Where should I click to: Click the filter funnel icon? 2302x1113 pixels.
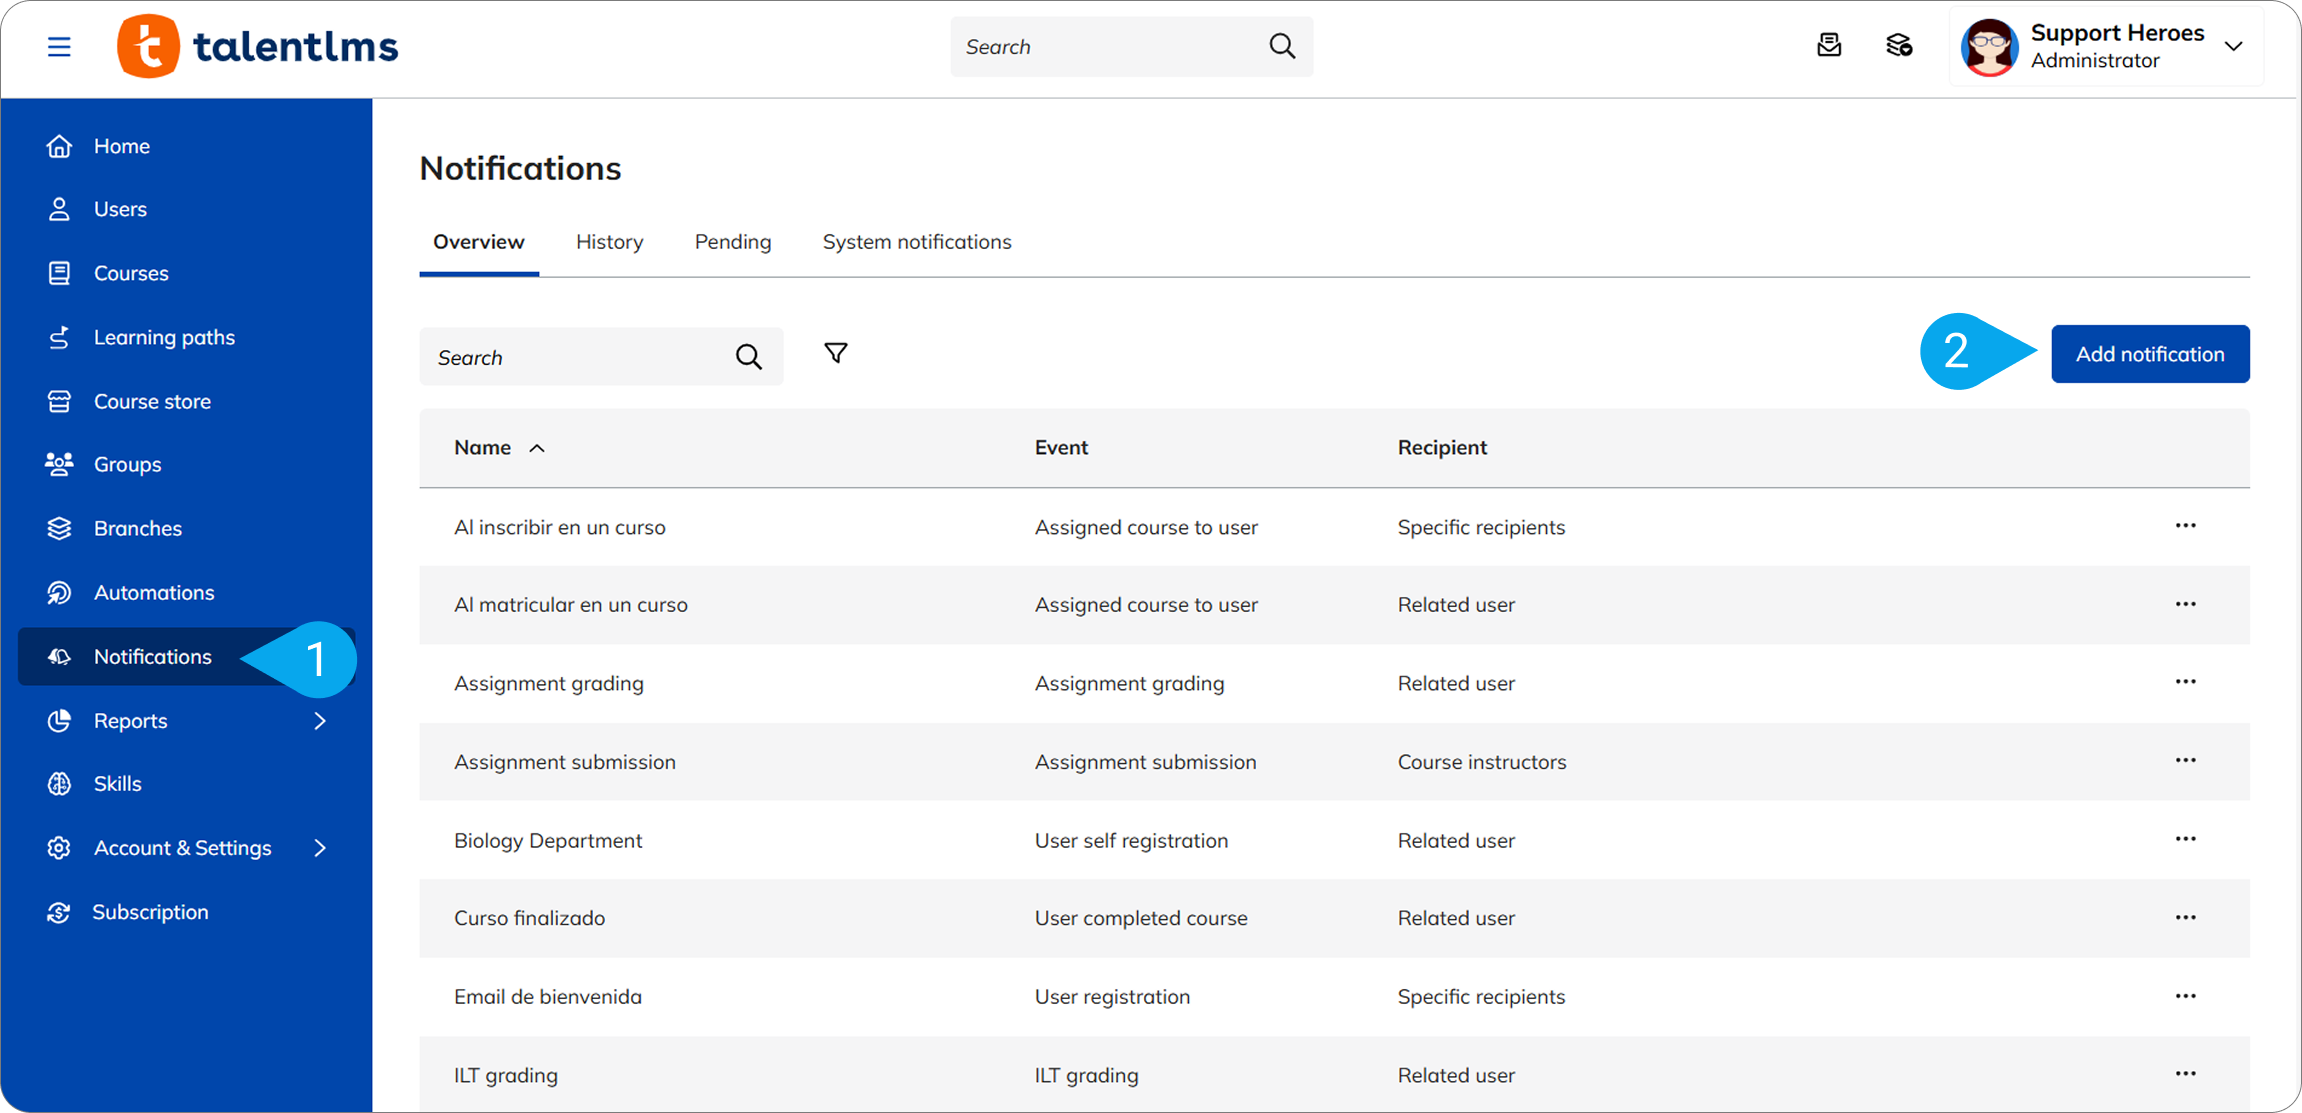835,353
